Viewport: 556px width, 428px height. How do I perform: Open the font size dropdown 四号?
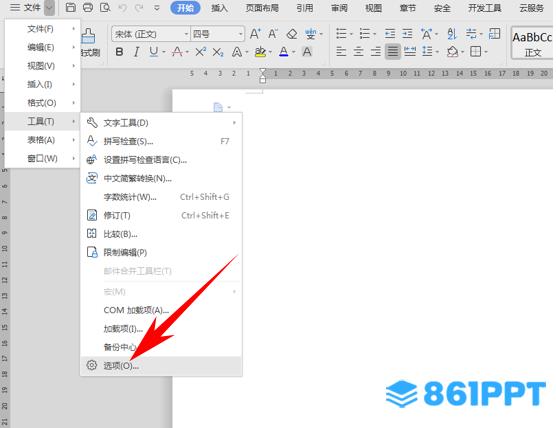217,34
